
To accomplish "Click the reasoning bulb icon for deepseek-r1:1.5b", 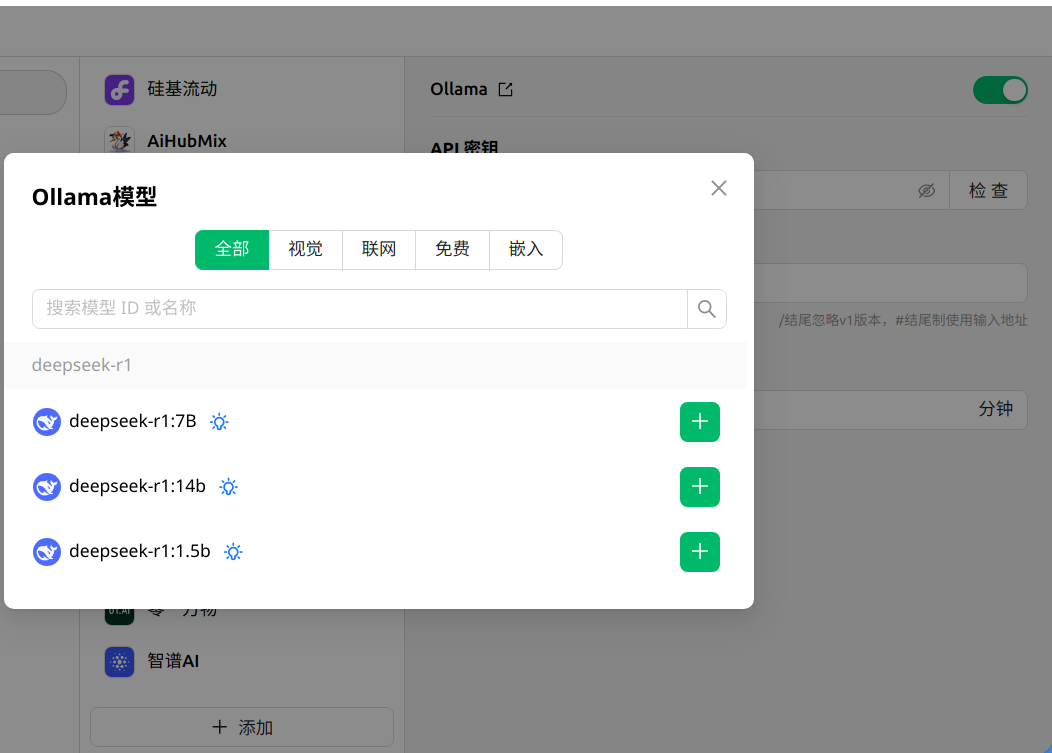I will 233,552.
